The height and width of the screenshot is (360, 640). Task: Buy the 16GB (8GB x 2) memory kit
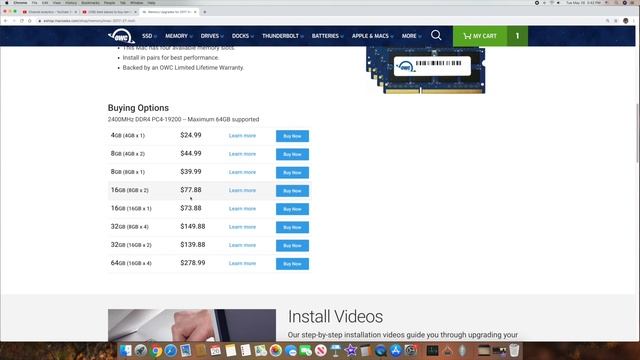pos(292,191)
